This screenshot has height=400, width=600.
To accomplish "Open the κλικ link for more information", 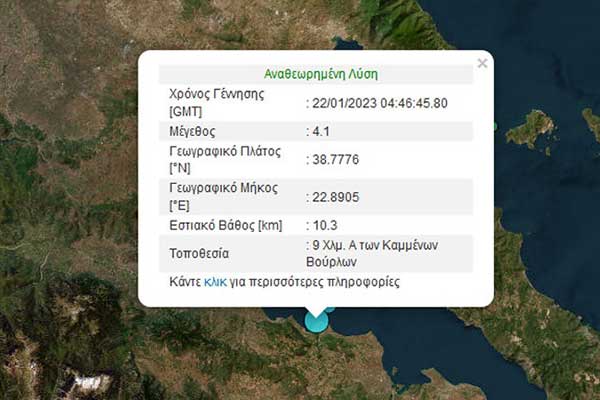I will tap(215, 282).
